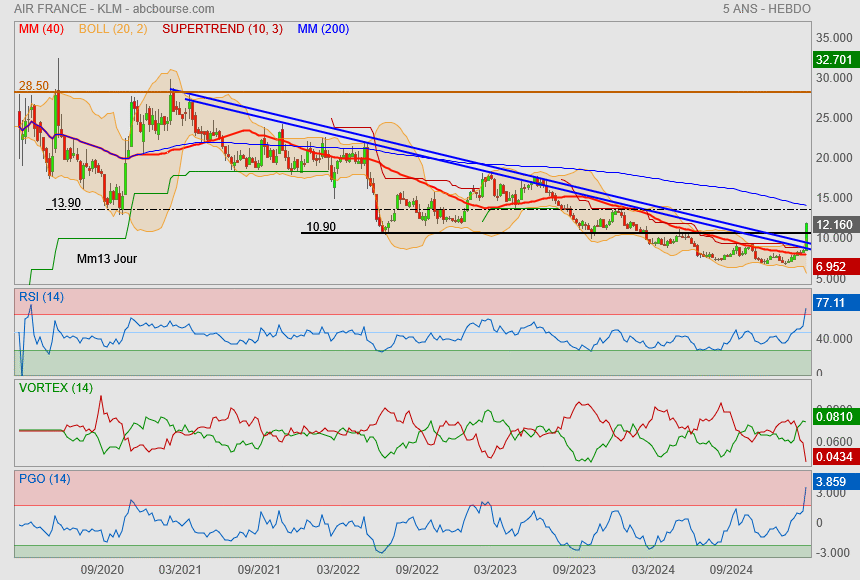Select the MM (40) legend label
The width and height of the screenshot is (860, 580).
41,29
